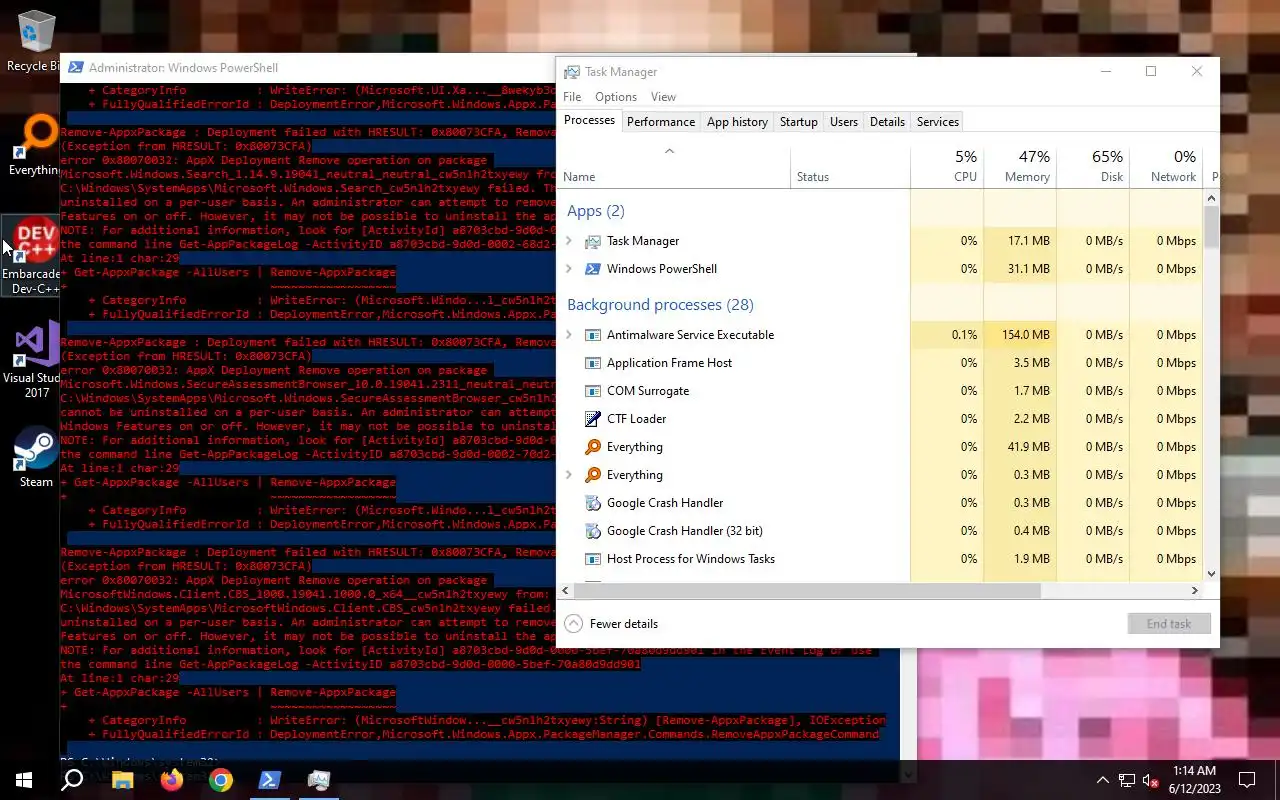Image resolution: width=1280 pixels, height=800 pixels.
Task: Select the Processes tab
Action: [589, 120]
